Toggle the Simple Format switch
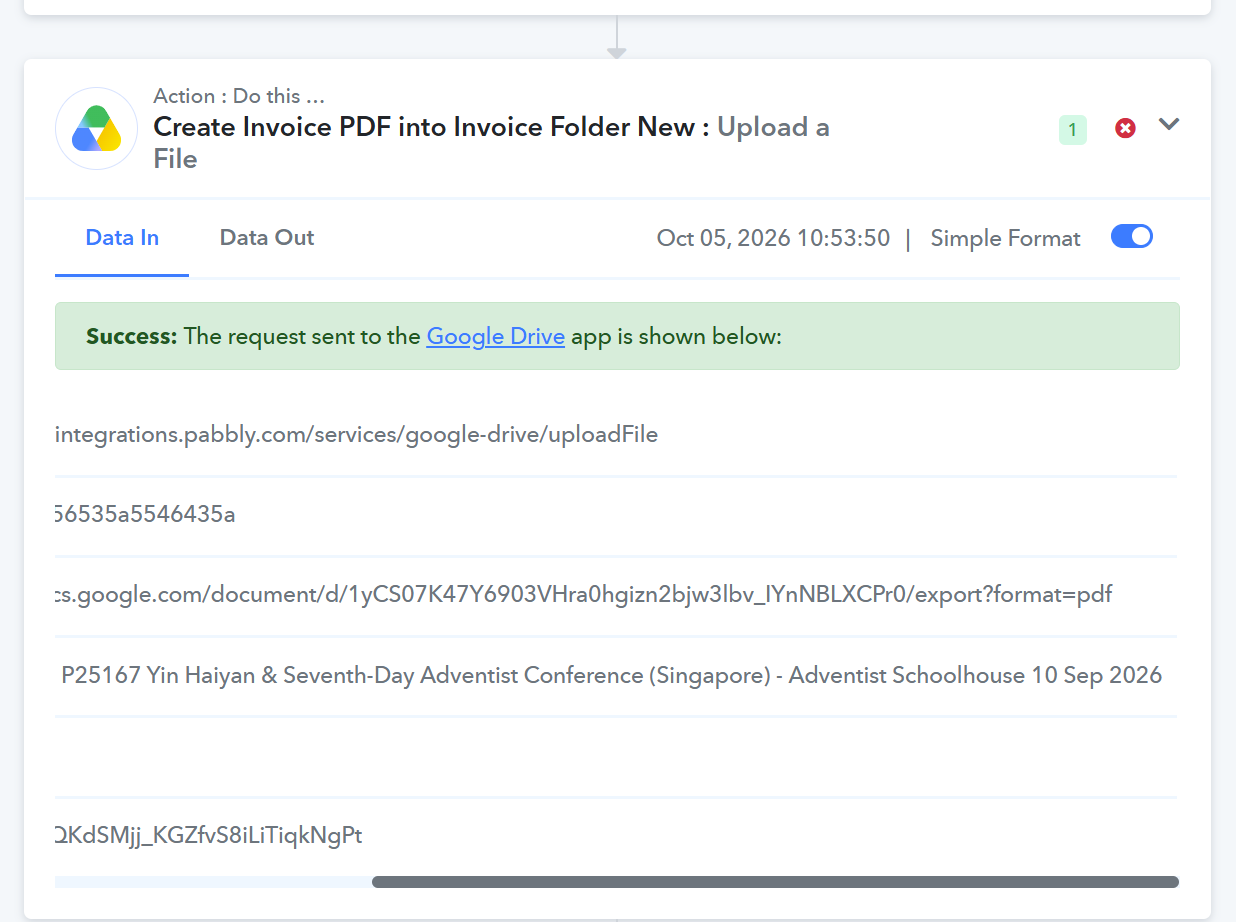Screen dimensions: 1236x922 pyautogui.click(x=1132, y=237)
